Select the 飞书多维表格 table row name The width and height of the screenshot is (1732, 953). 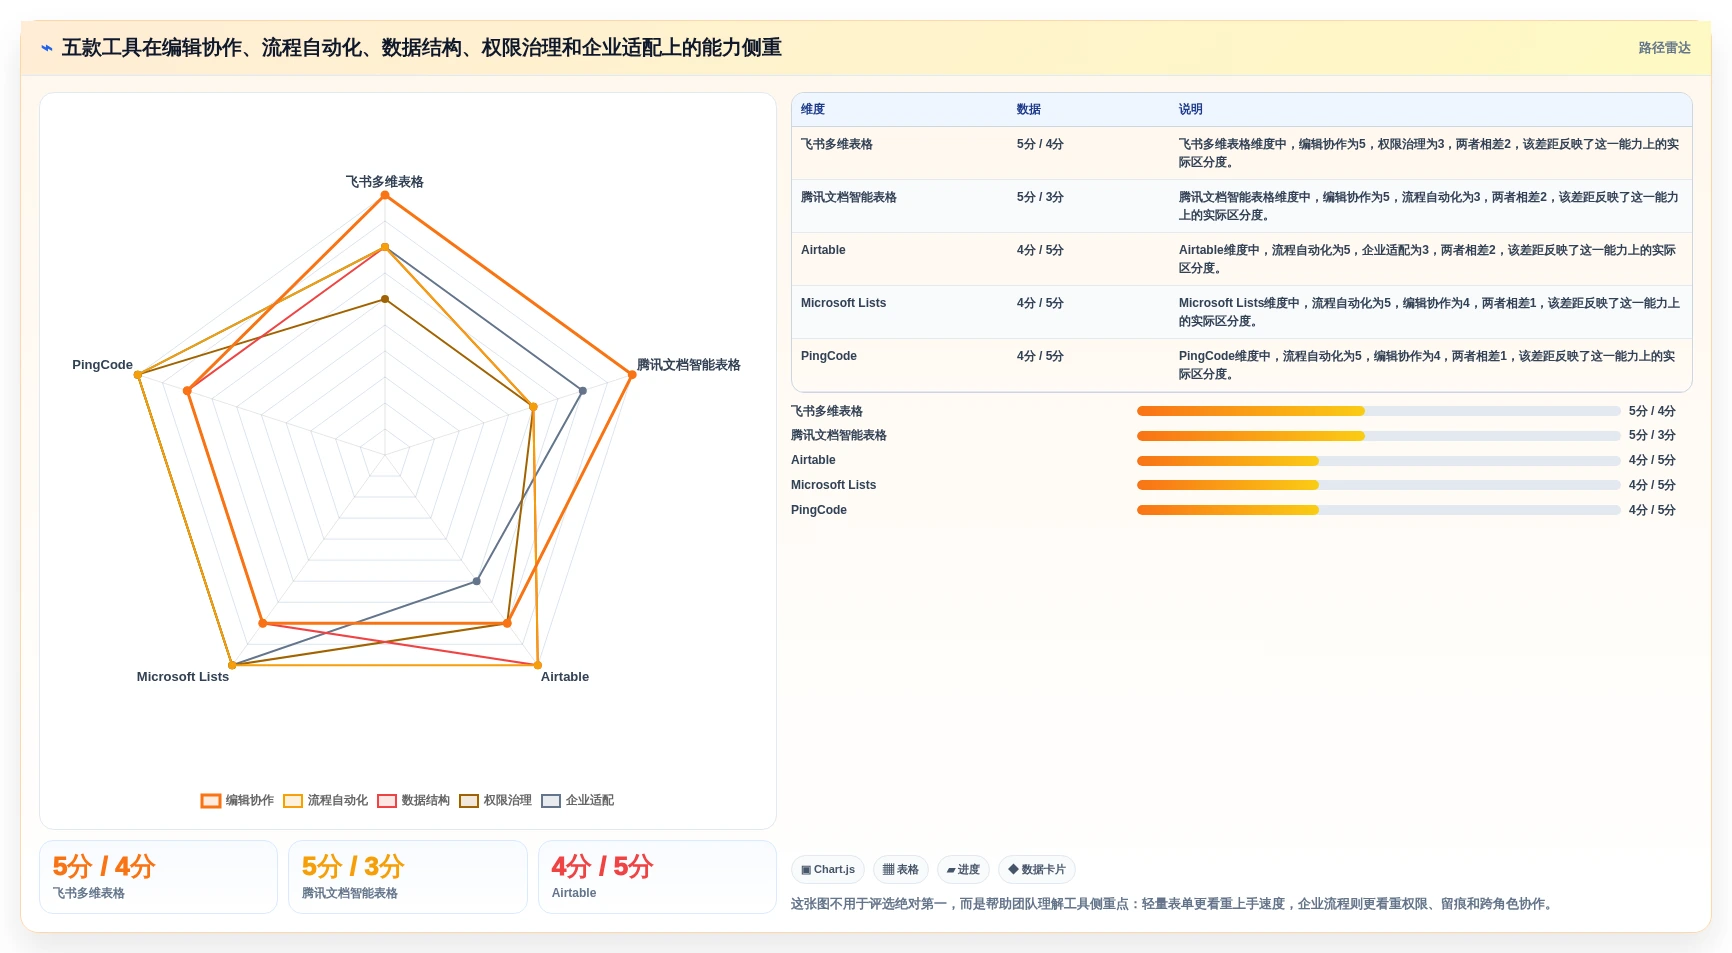pos(837,144)
